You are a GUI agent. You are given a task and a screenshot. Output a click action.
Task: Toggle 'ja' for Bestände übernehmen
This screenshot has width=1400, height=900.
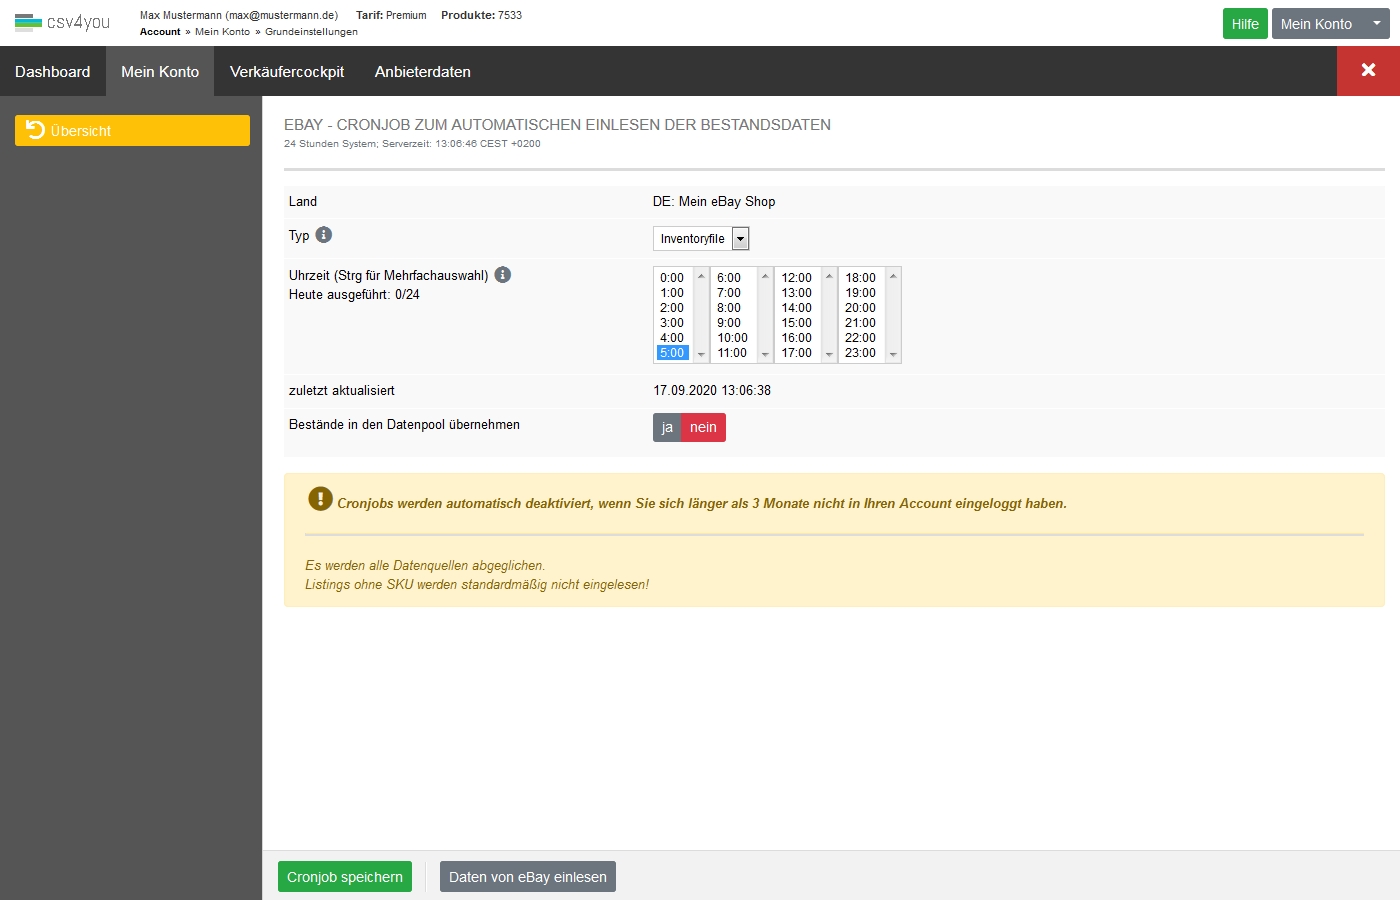[667, 428]
